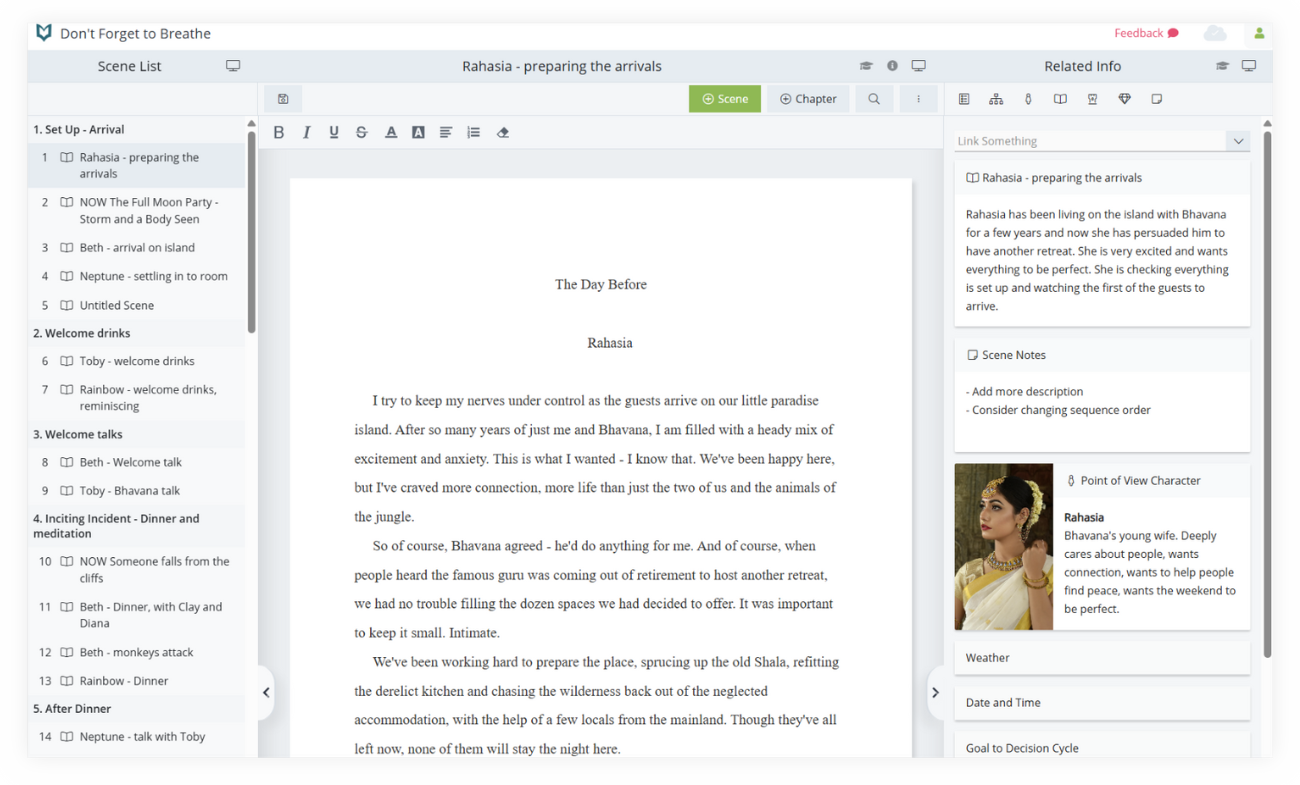Viewport: 1300px width, 785px height.
Task: Click the monitor icon in Scene List header
Action: pos(233,66)
